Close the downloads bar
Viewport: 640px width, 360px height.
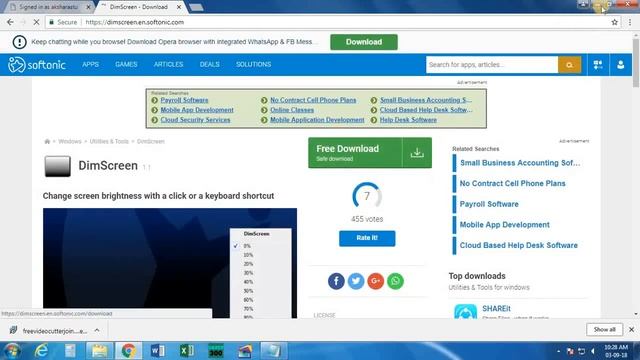631,329
